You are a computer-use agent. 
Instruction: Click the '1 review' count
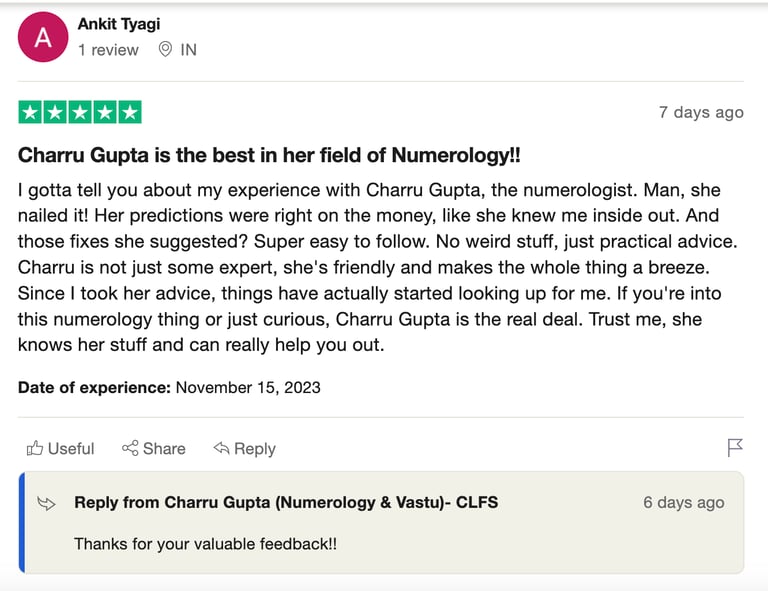pyautogui.click(x=108, y=49)
